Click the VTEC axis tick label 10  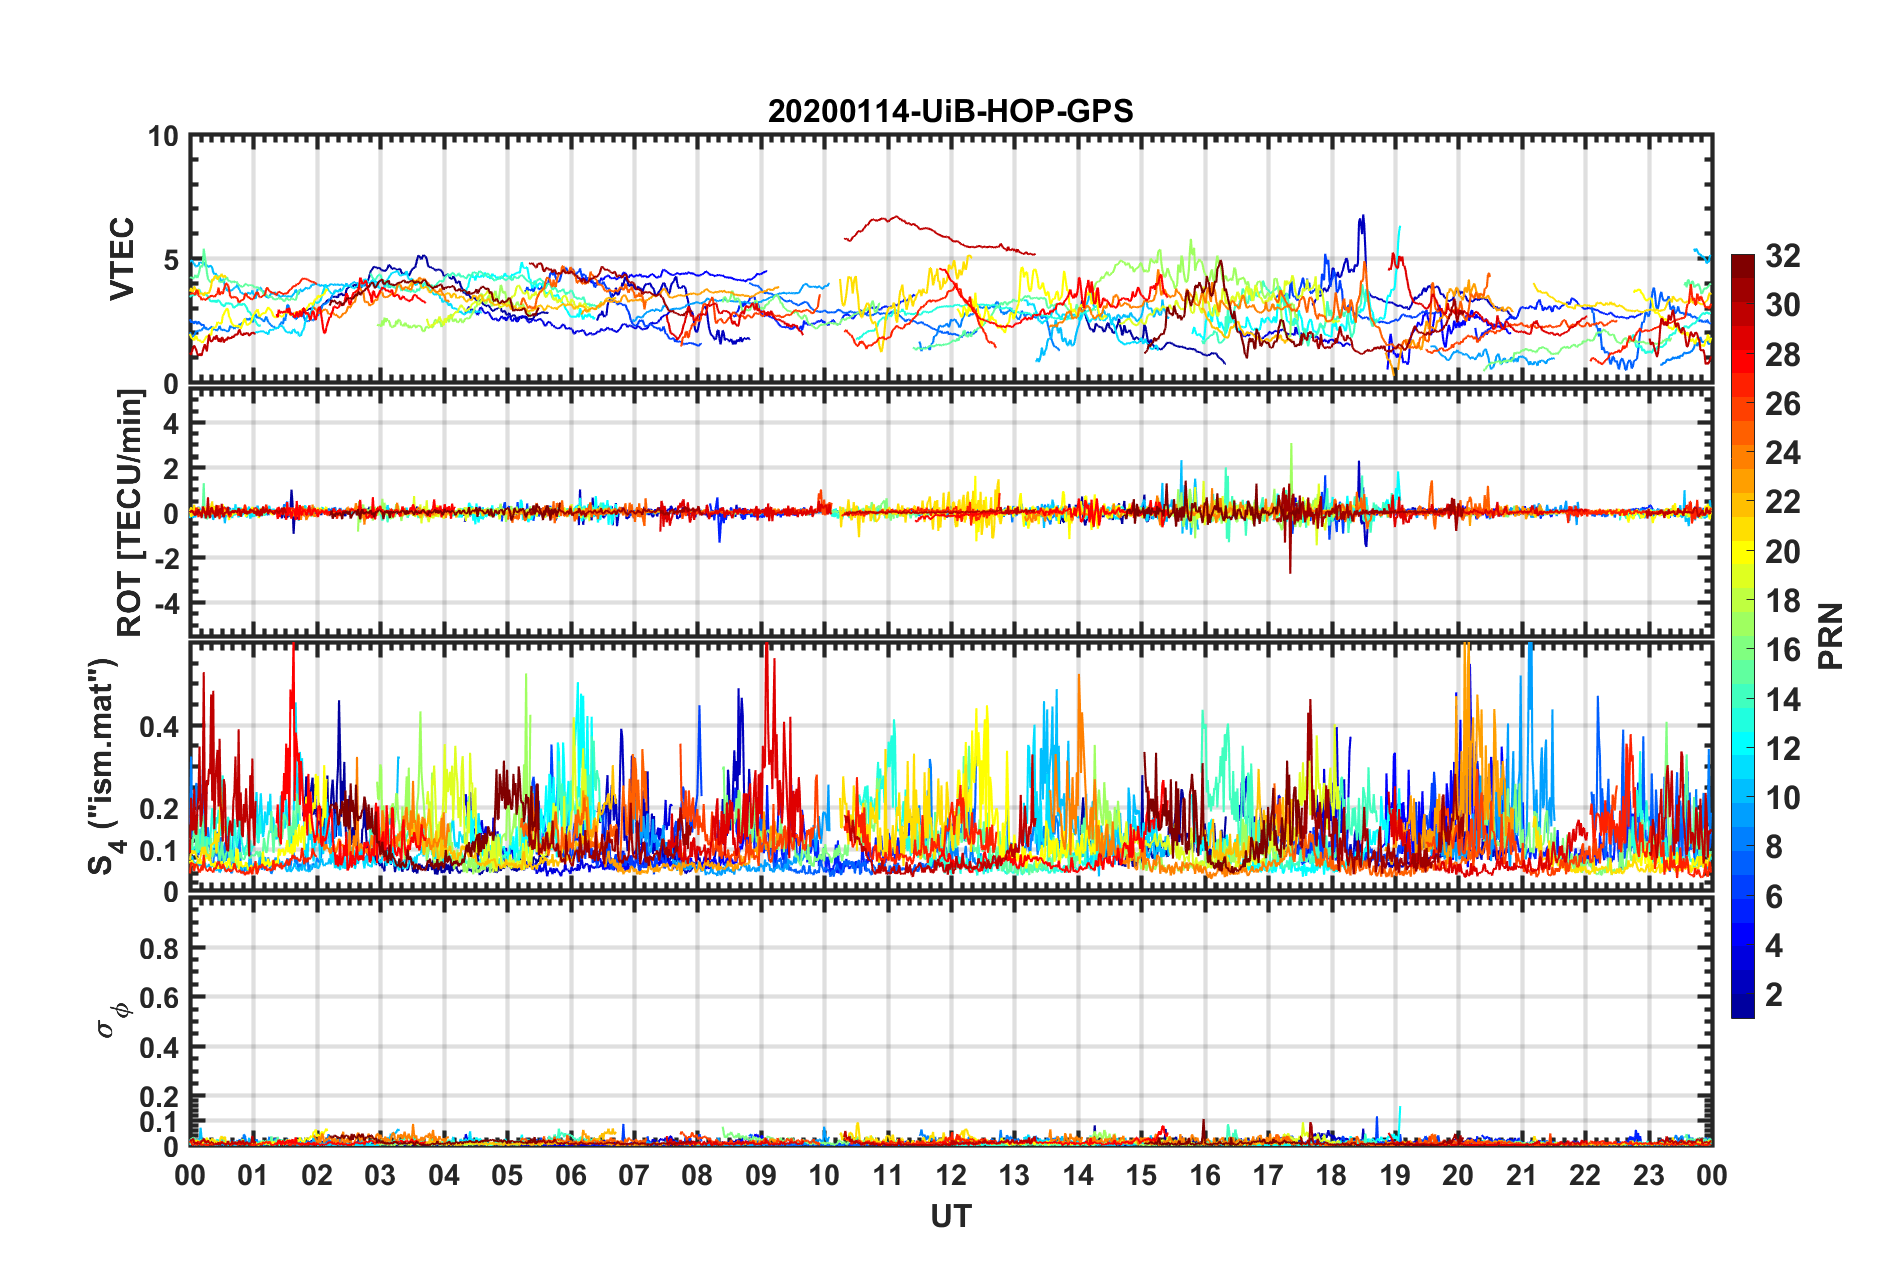(162, 137)
